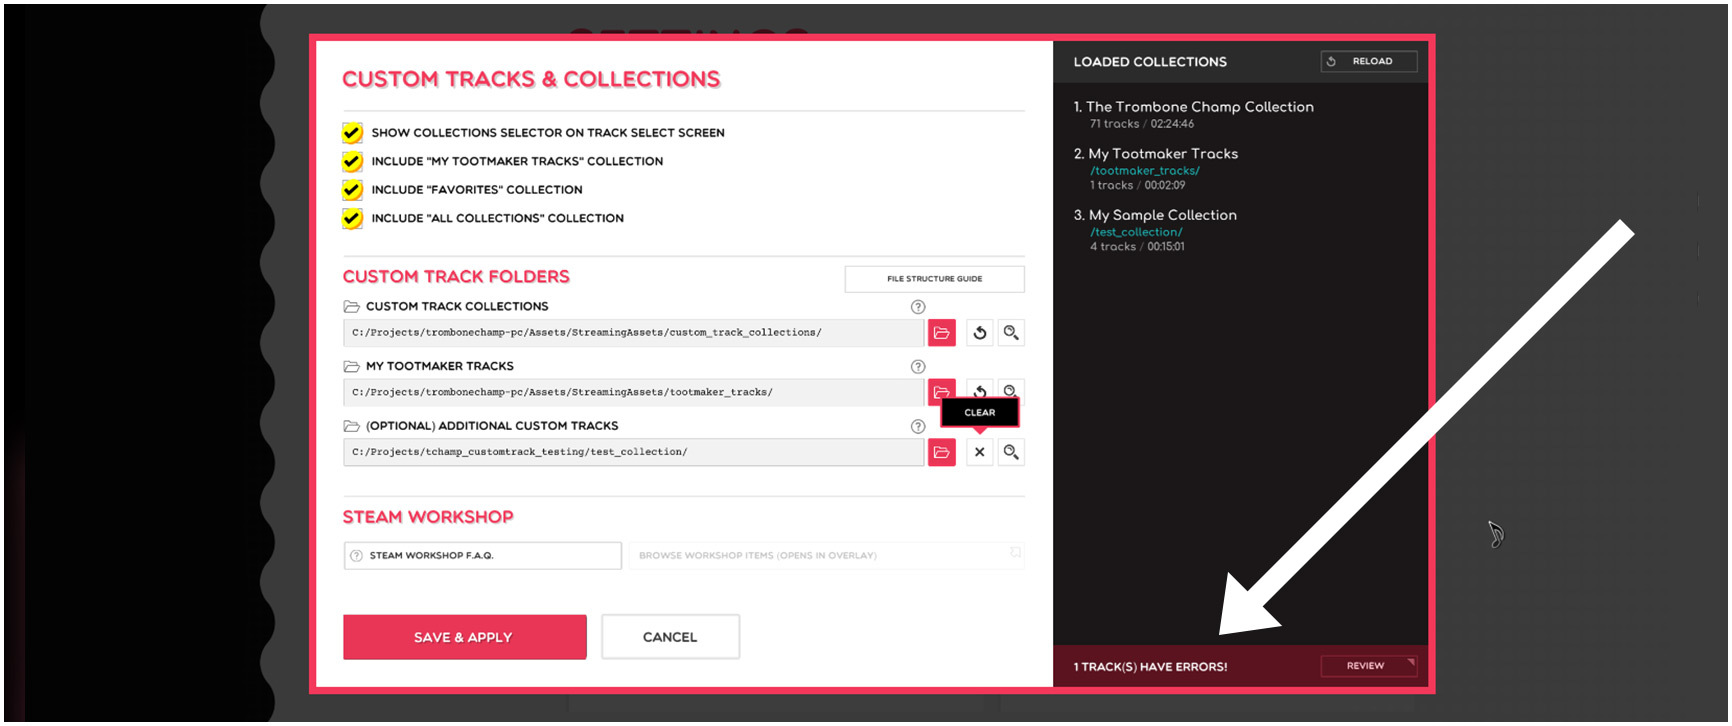This screenshot has height=726, width=1732.
Task: Open the File Structure Guide
Action: [935, 279]
